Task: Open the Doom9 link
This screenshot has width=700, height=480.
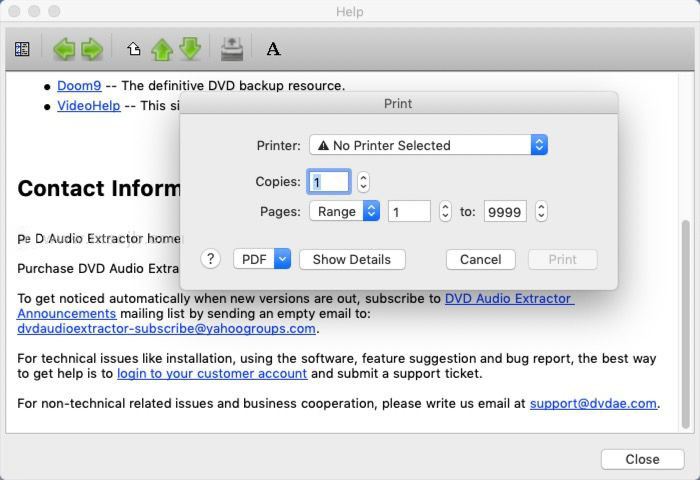Action: pyautogui.click(x=79, y=85)
